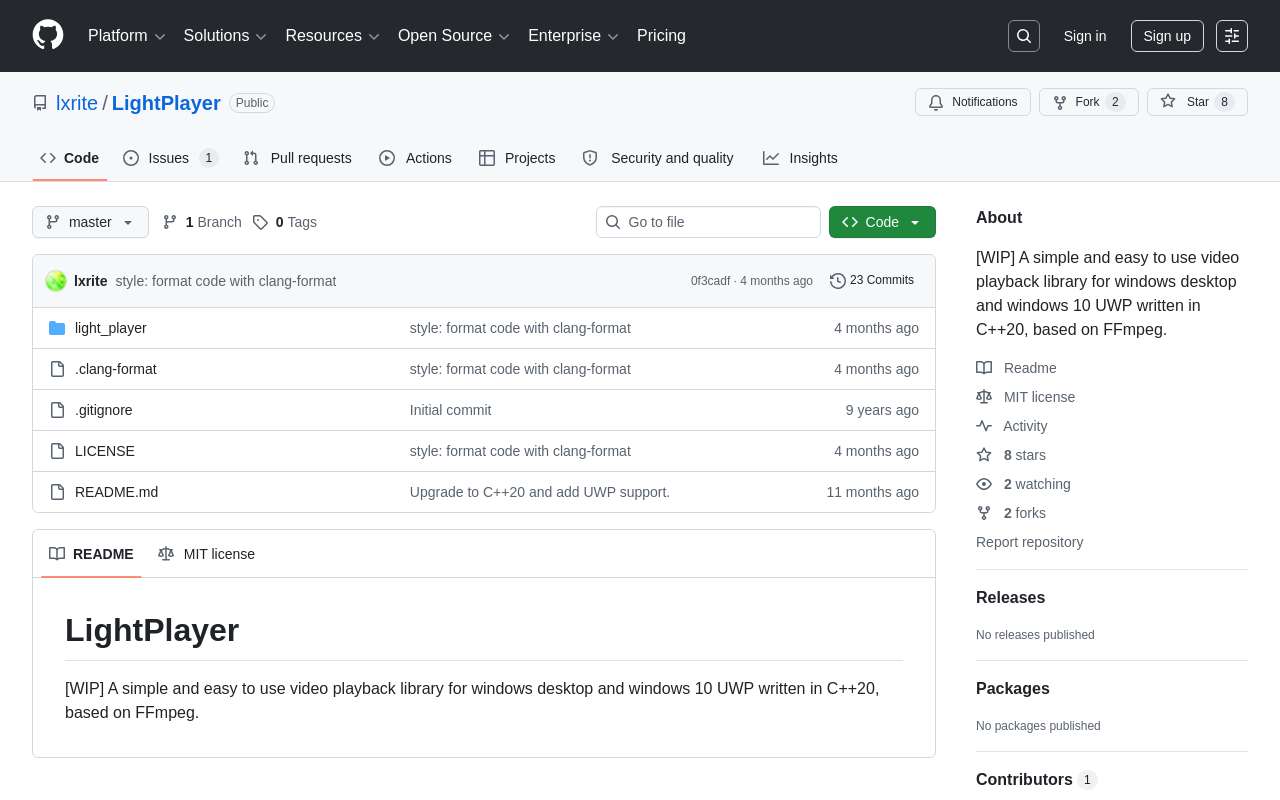Click the .gitignore file icon
The width and height of the screenshot is (1280, 800).
(x=57, y=410)
